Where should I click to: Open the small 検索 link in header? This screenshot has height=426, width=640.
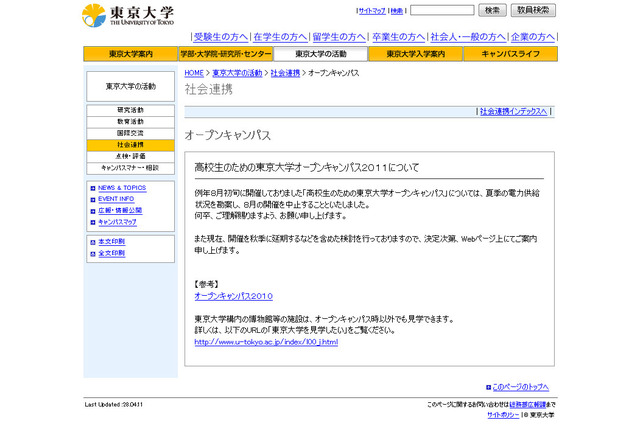397,11
